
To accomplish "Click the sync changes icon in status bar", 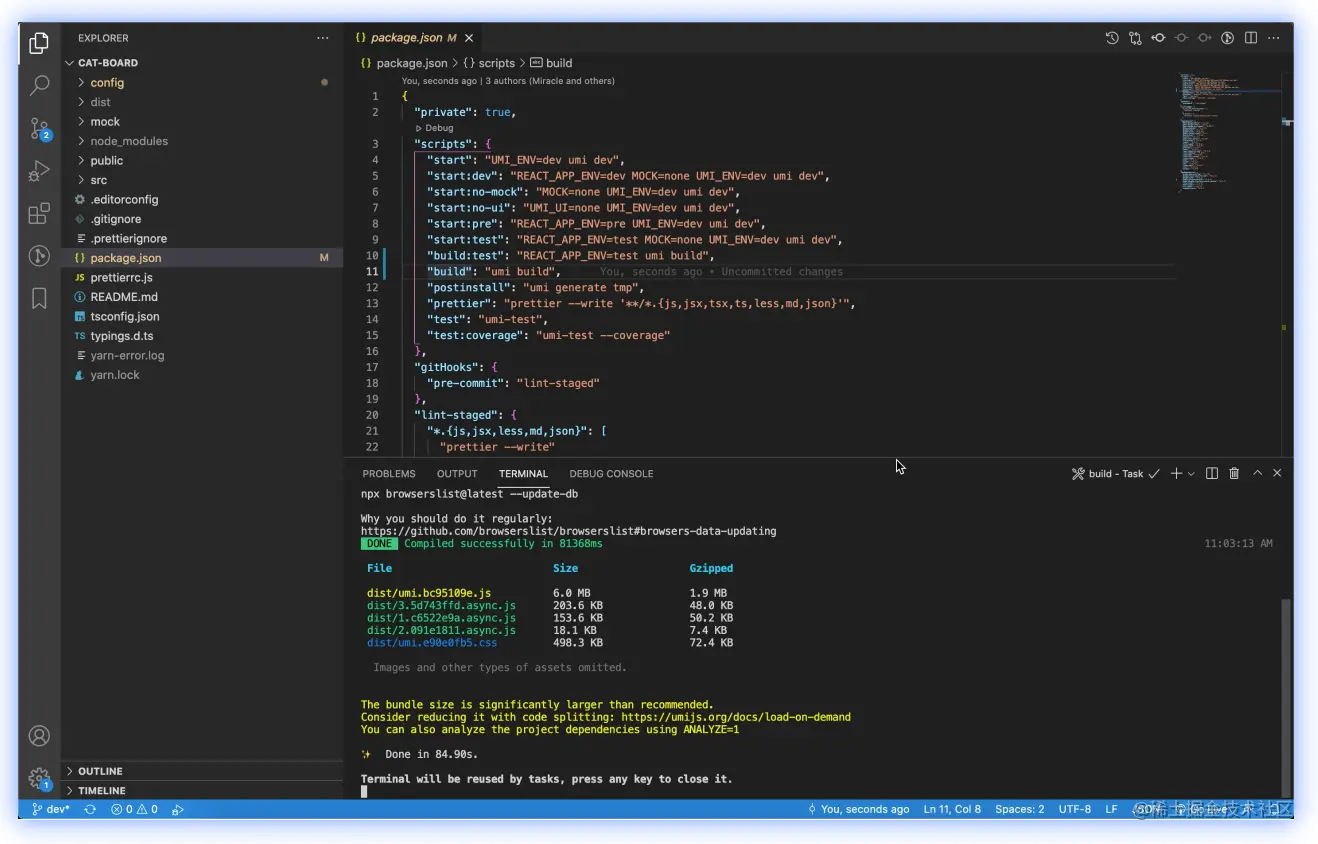I will click(90, 809).
